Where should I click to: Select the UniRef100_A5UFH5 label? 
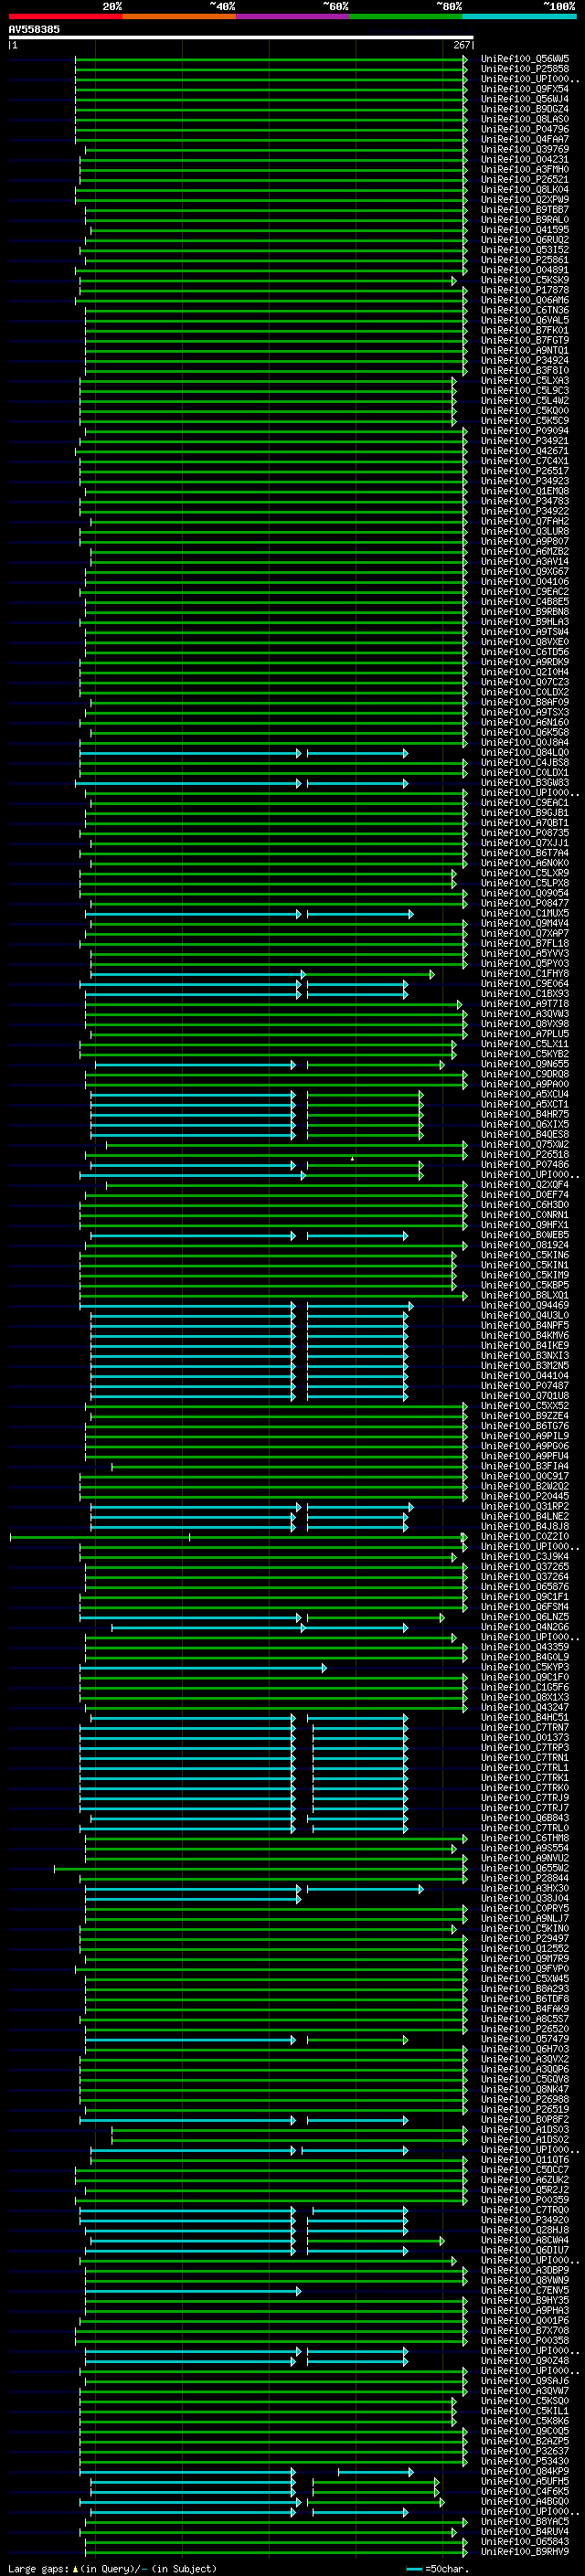(525, 2481)
